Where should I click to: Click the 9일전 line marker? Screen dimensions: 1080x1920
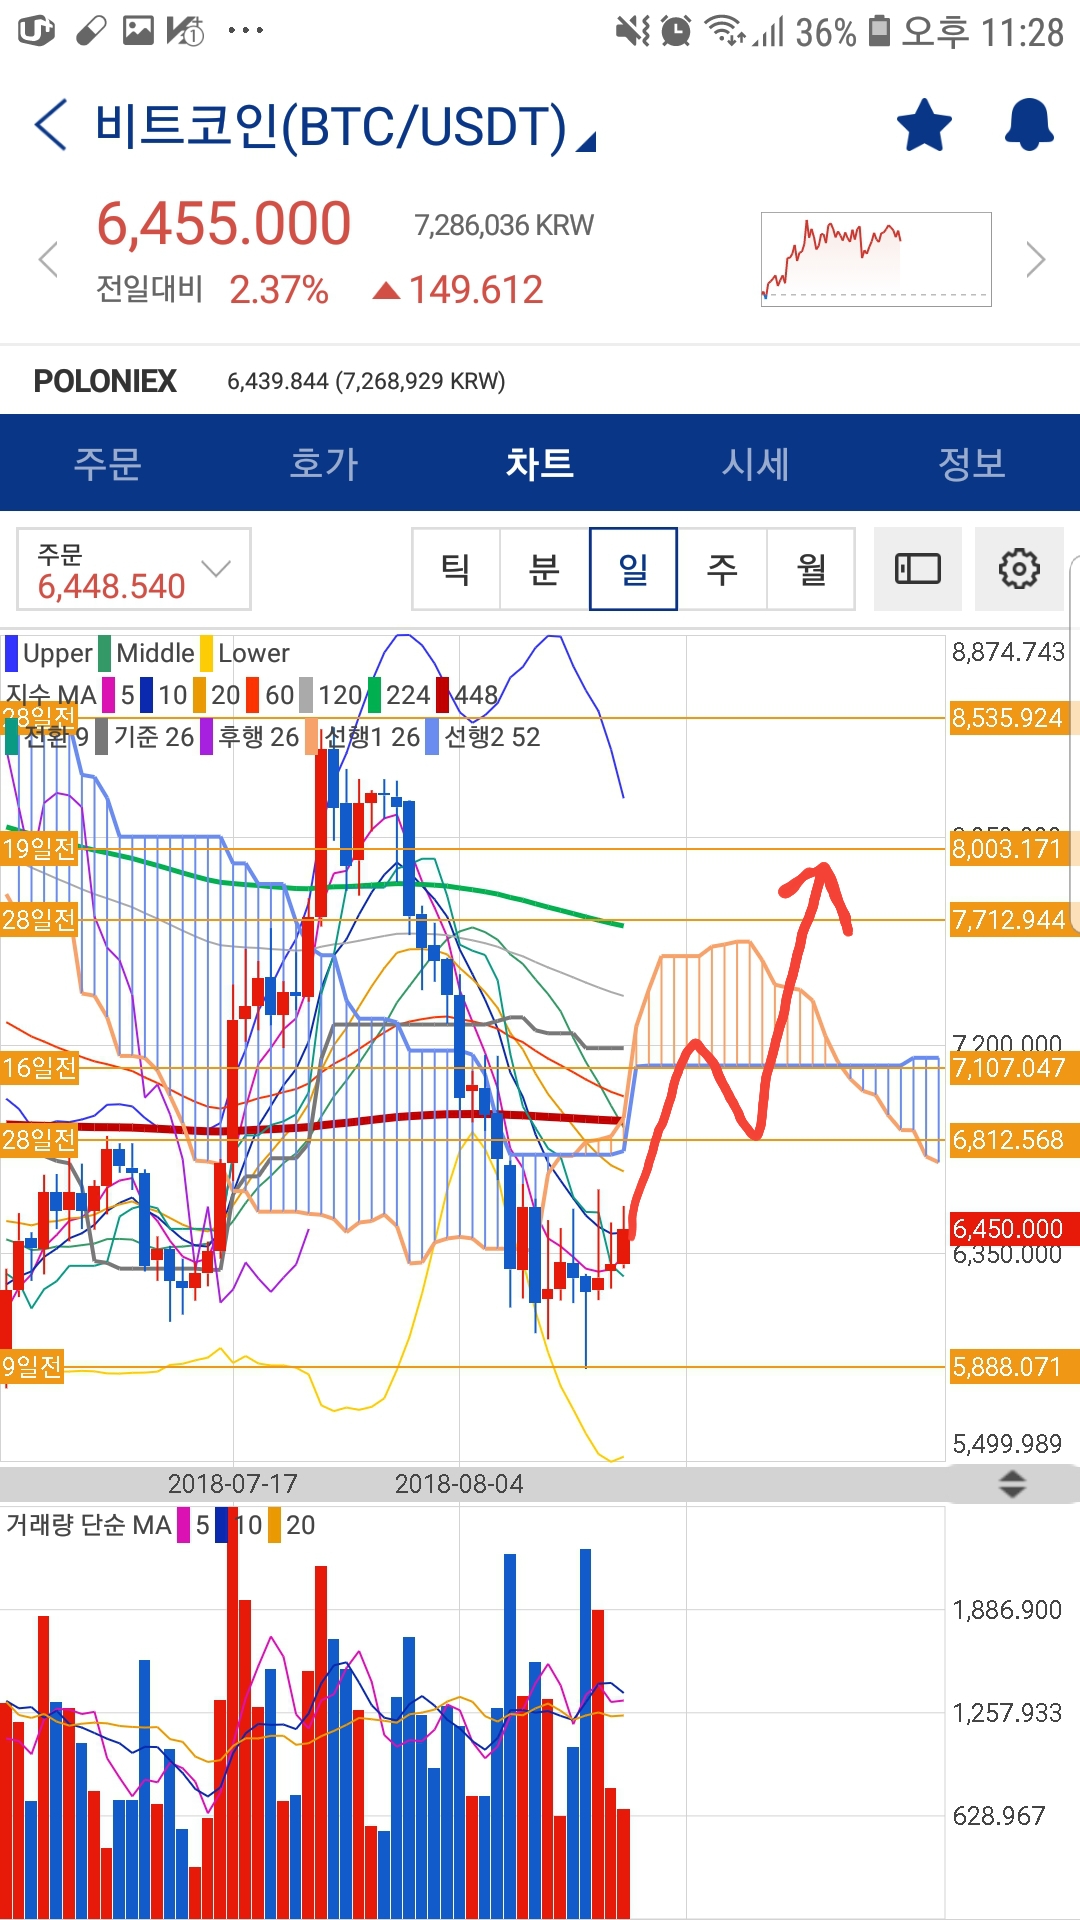coord(32,1367)
